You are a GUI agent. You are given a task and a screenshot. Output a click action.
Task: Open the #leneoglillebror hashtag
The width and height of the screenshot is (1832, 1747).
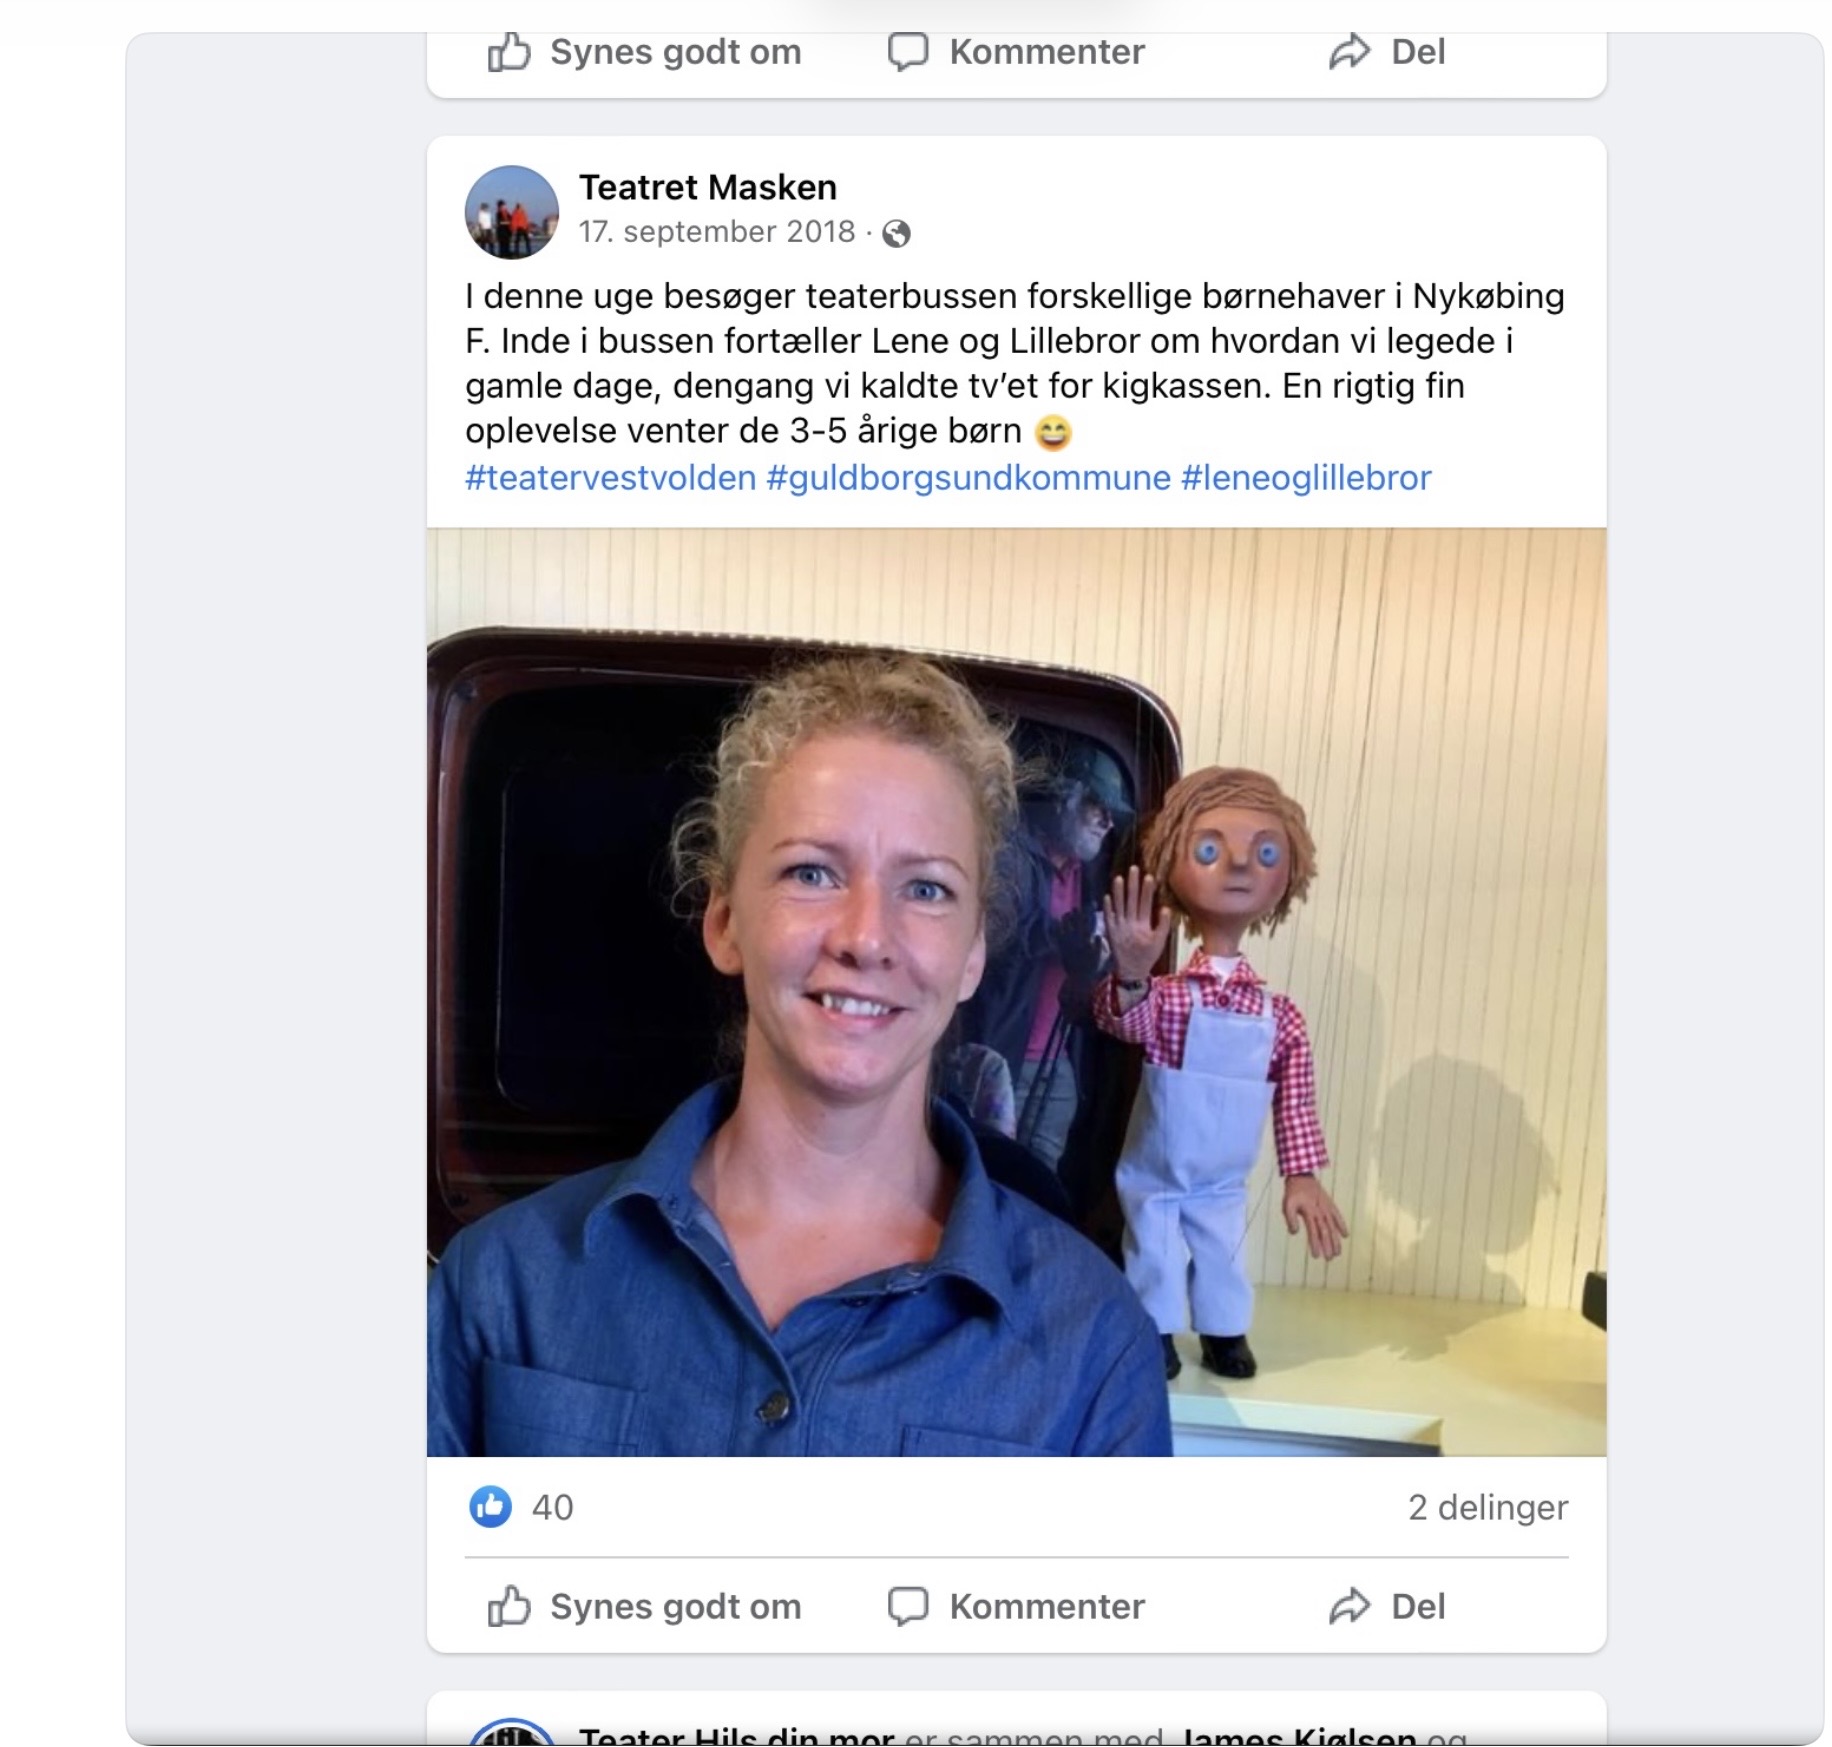pyautogui.click(x=1306, y=478)
